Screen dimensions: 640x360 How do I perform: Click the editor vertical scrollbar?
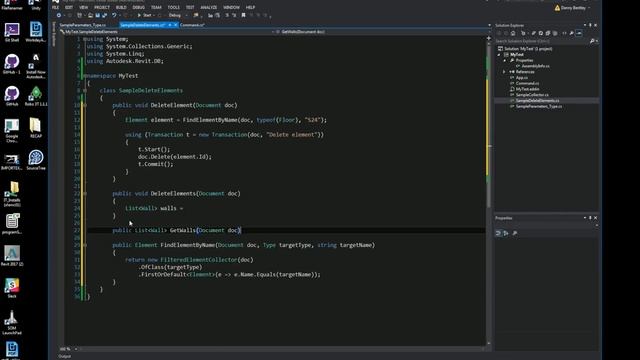(489, 192)
